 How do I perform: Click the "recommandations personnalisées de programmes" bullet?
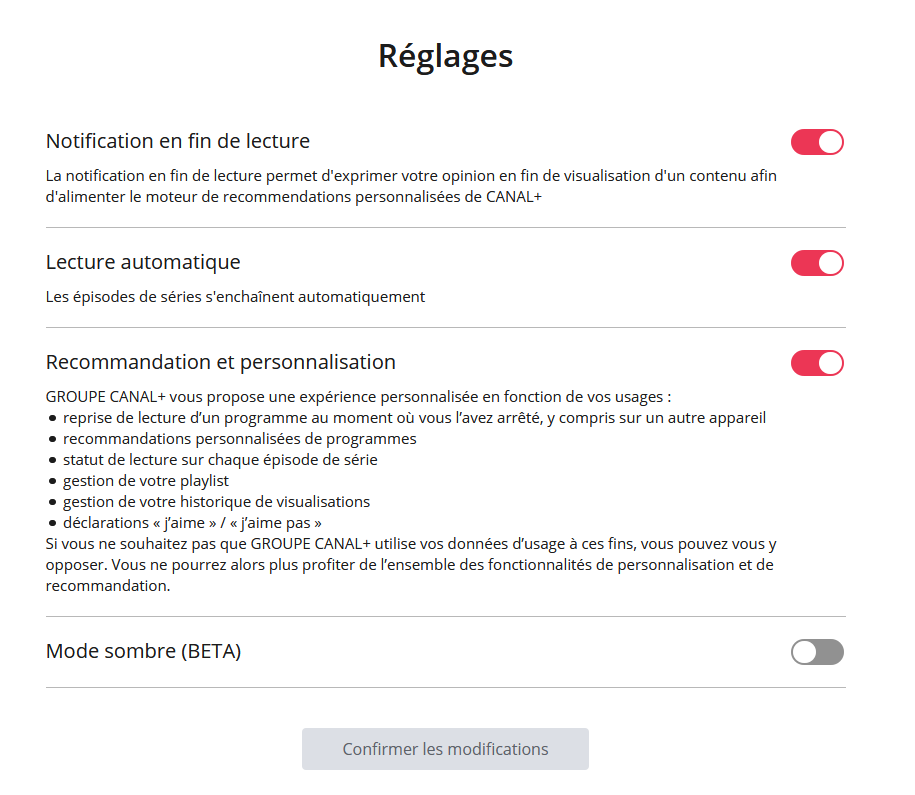click(x=240, y=439)
